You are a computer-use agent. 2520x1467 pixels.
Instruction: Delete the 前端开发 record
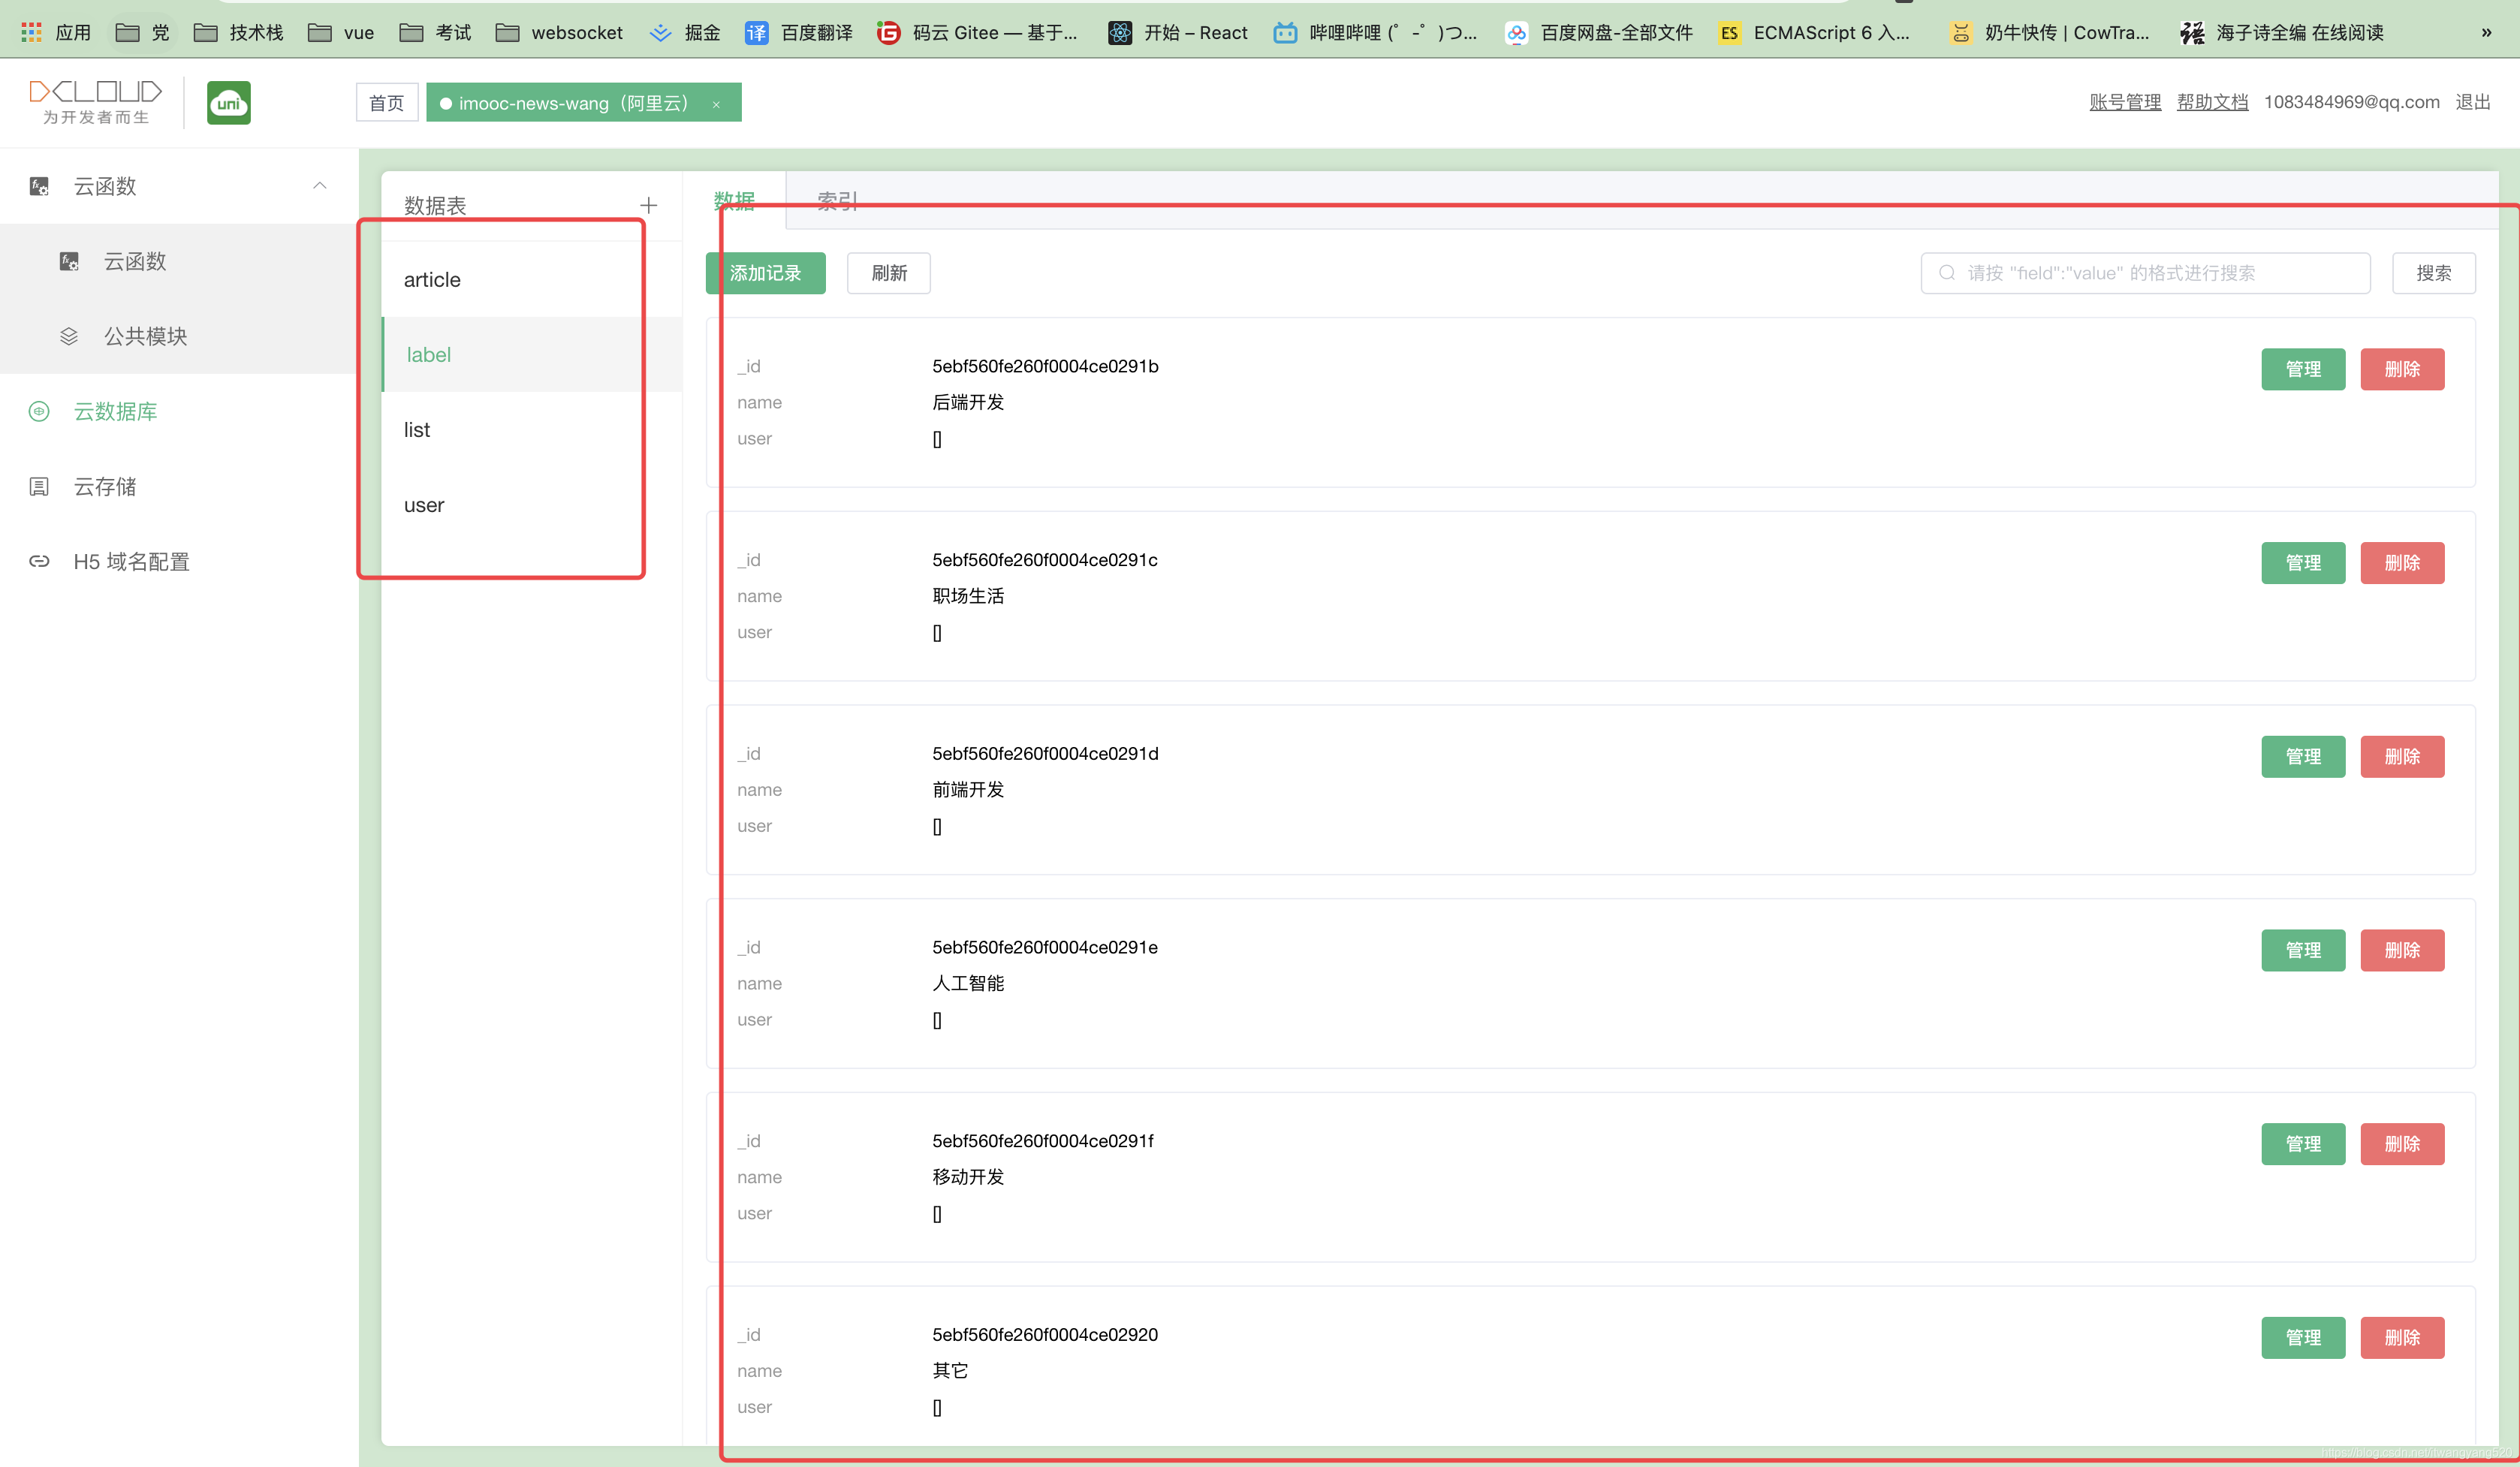pos(2403,757)
